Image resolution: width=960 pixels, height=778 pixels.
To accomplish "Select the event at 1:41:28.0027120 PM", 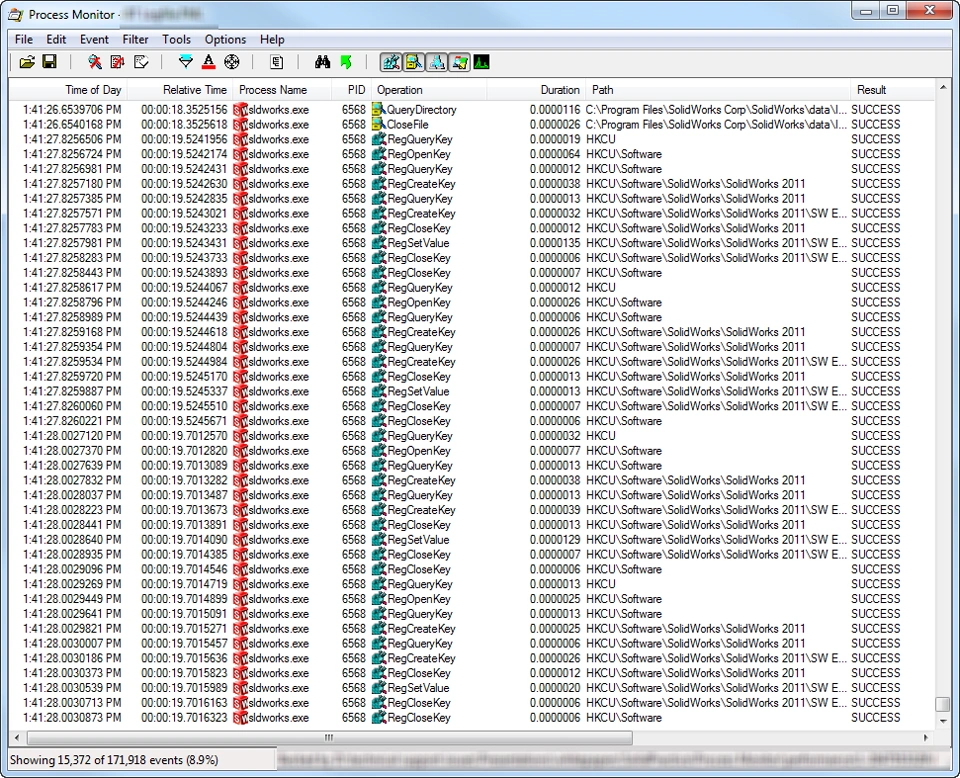I will [471, 436].
